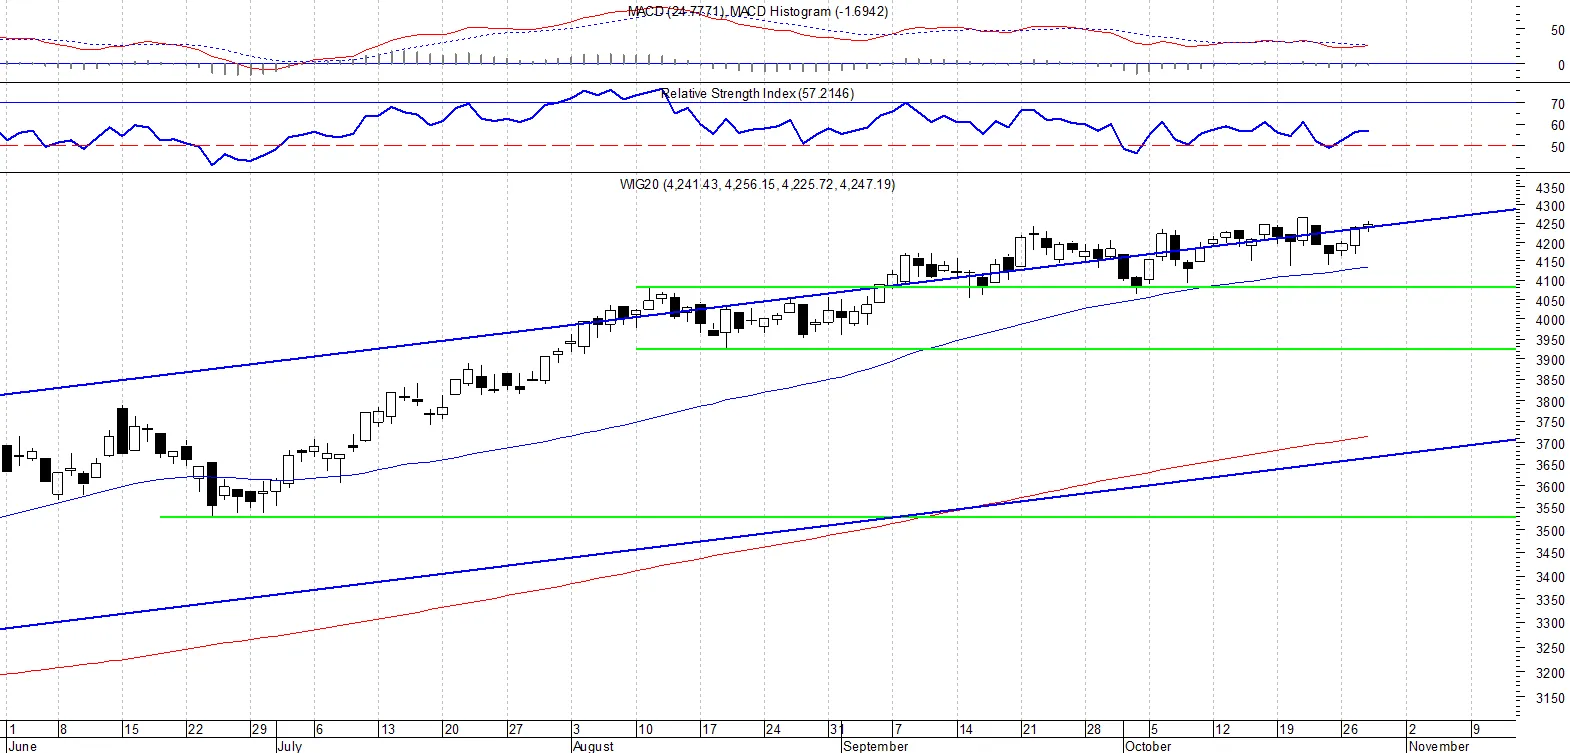Click date tick 13 on the time axis
Screen dimensions: 1570x753
coord(387,730)
